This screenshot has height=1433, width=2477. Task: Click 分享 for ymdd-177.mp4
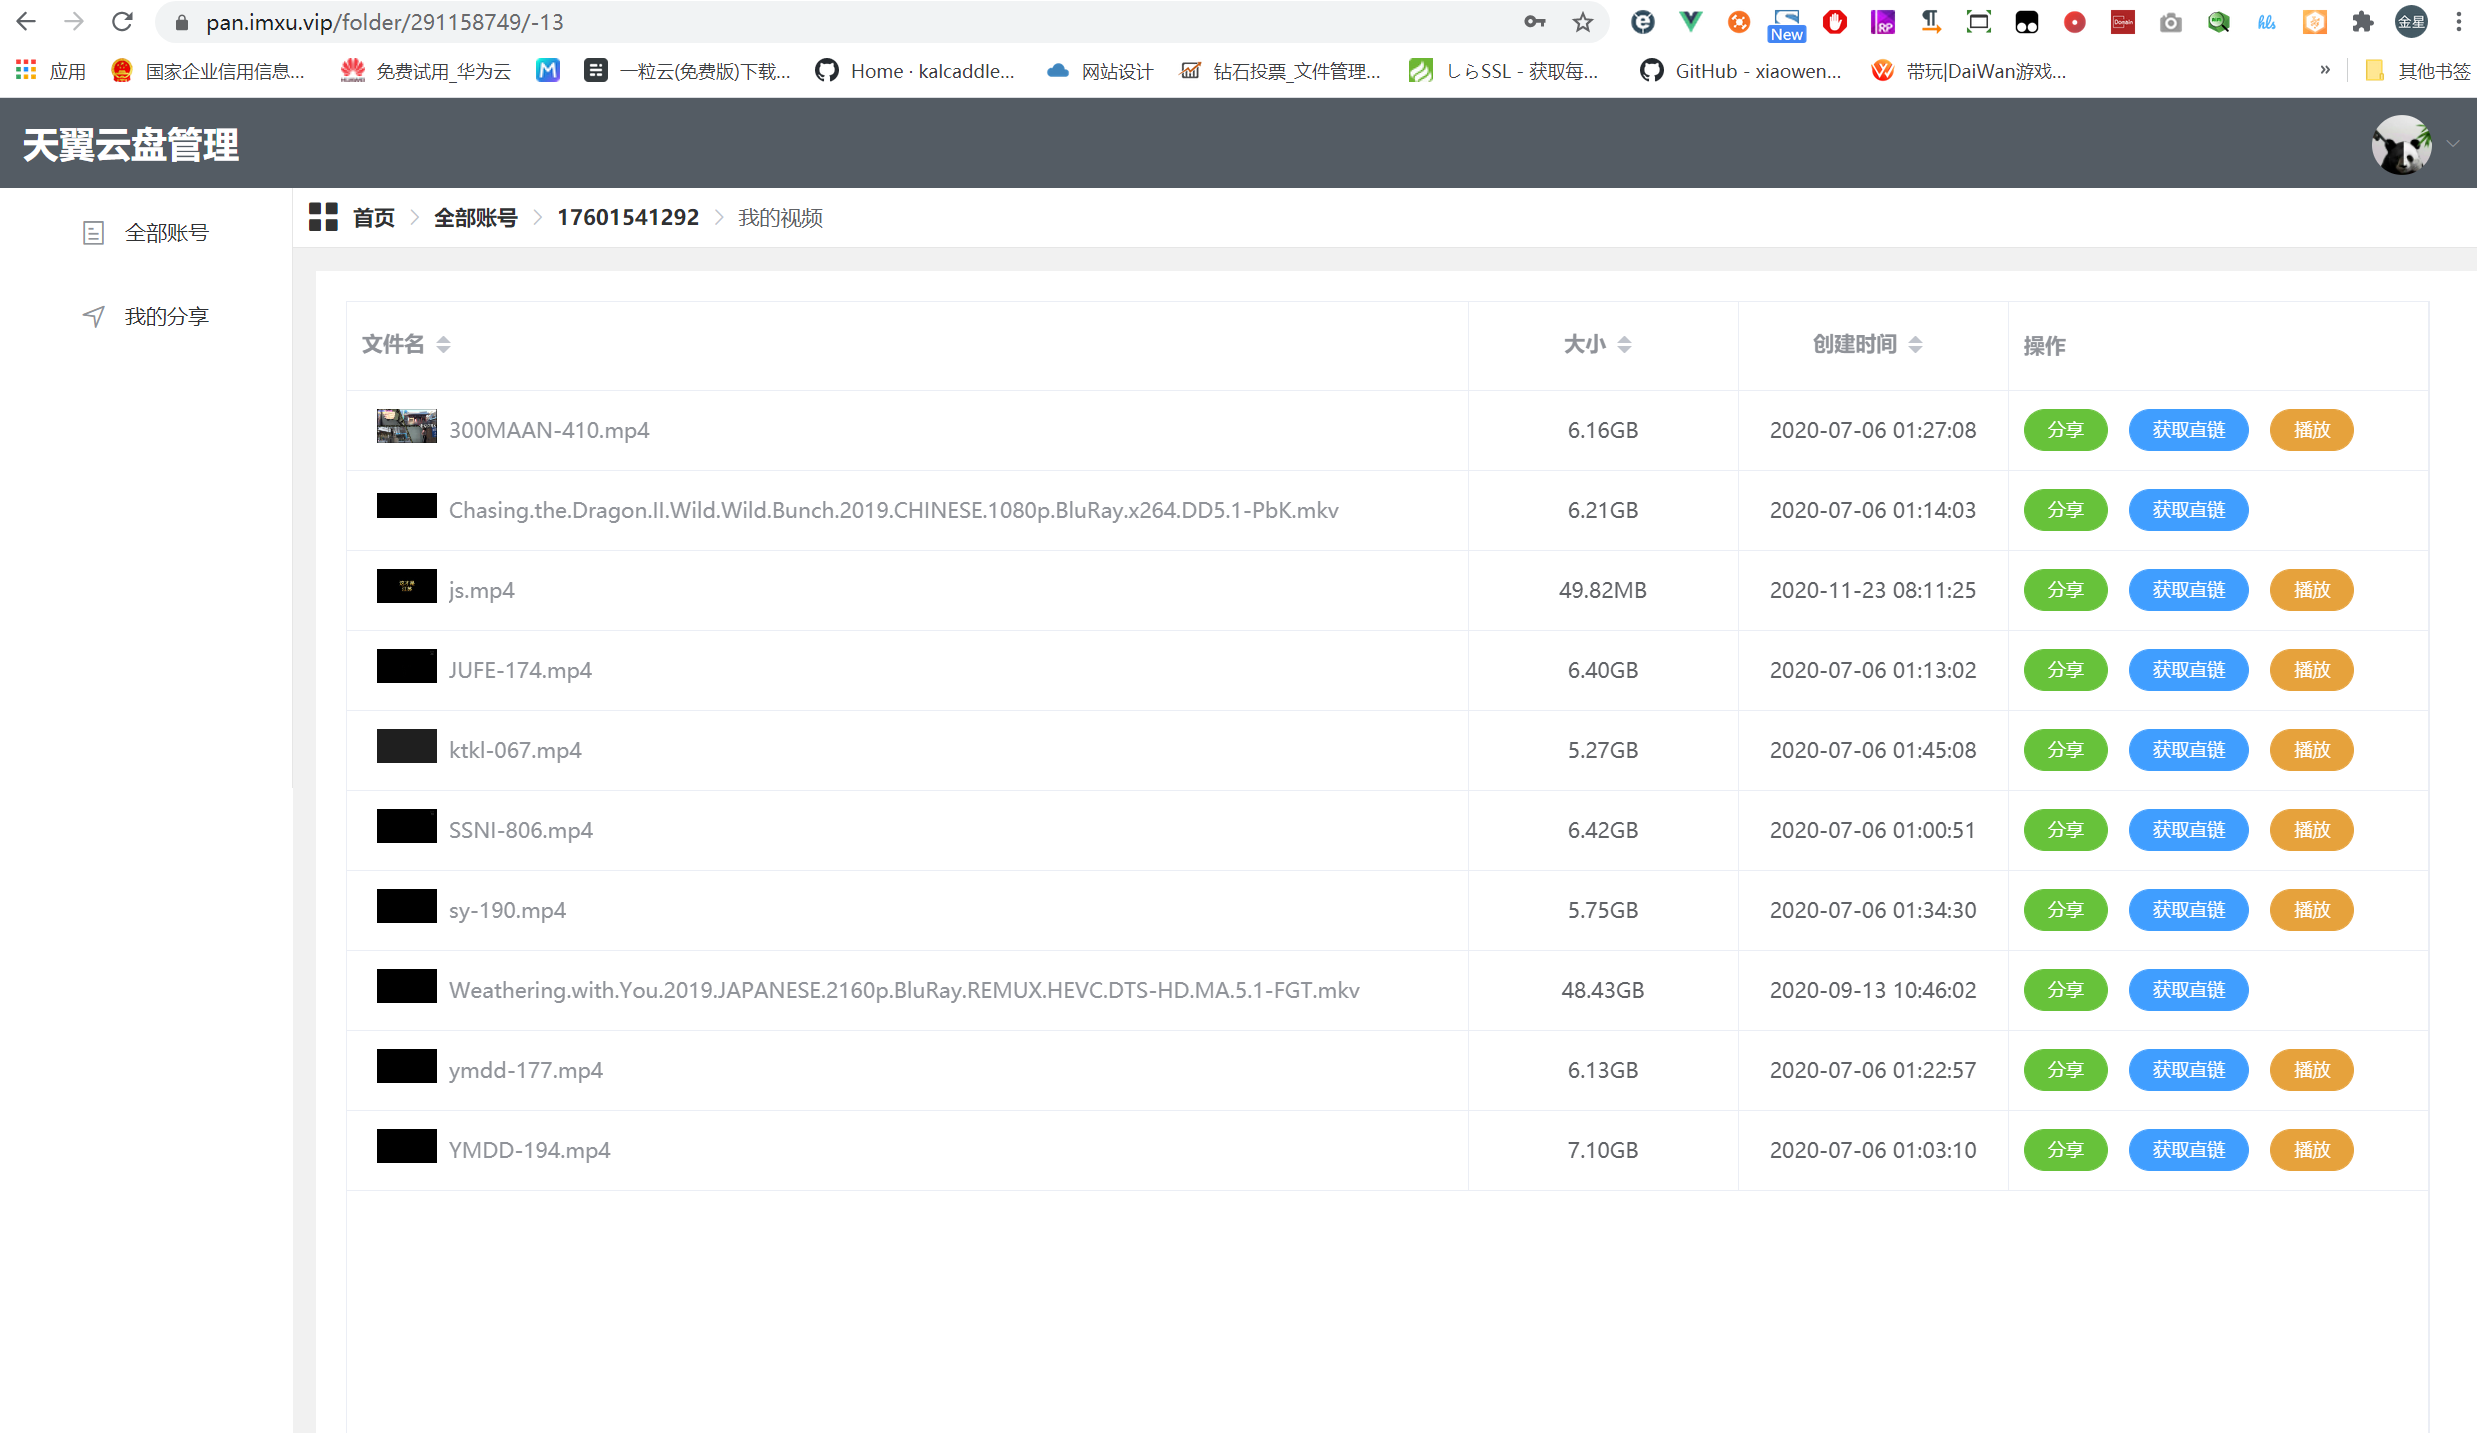[2065, 1070]
